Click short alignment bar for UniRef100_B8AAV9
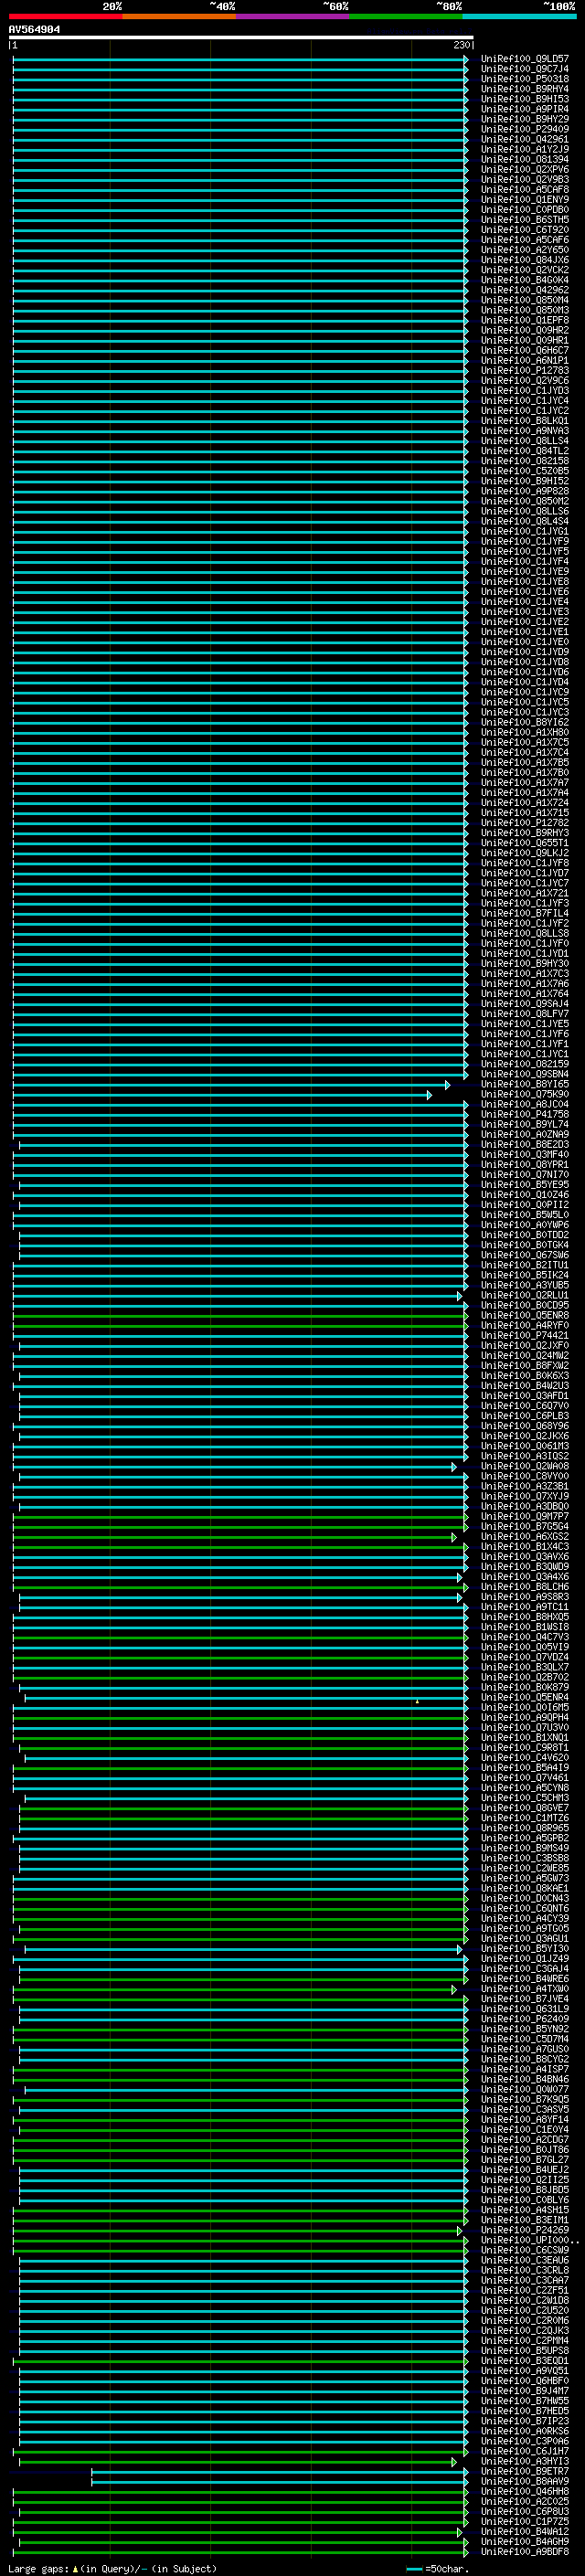Image resolution: width=585 pixels, height=2576 pixels. 280,2483
